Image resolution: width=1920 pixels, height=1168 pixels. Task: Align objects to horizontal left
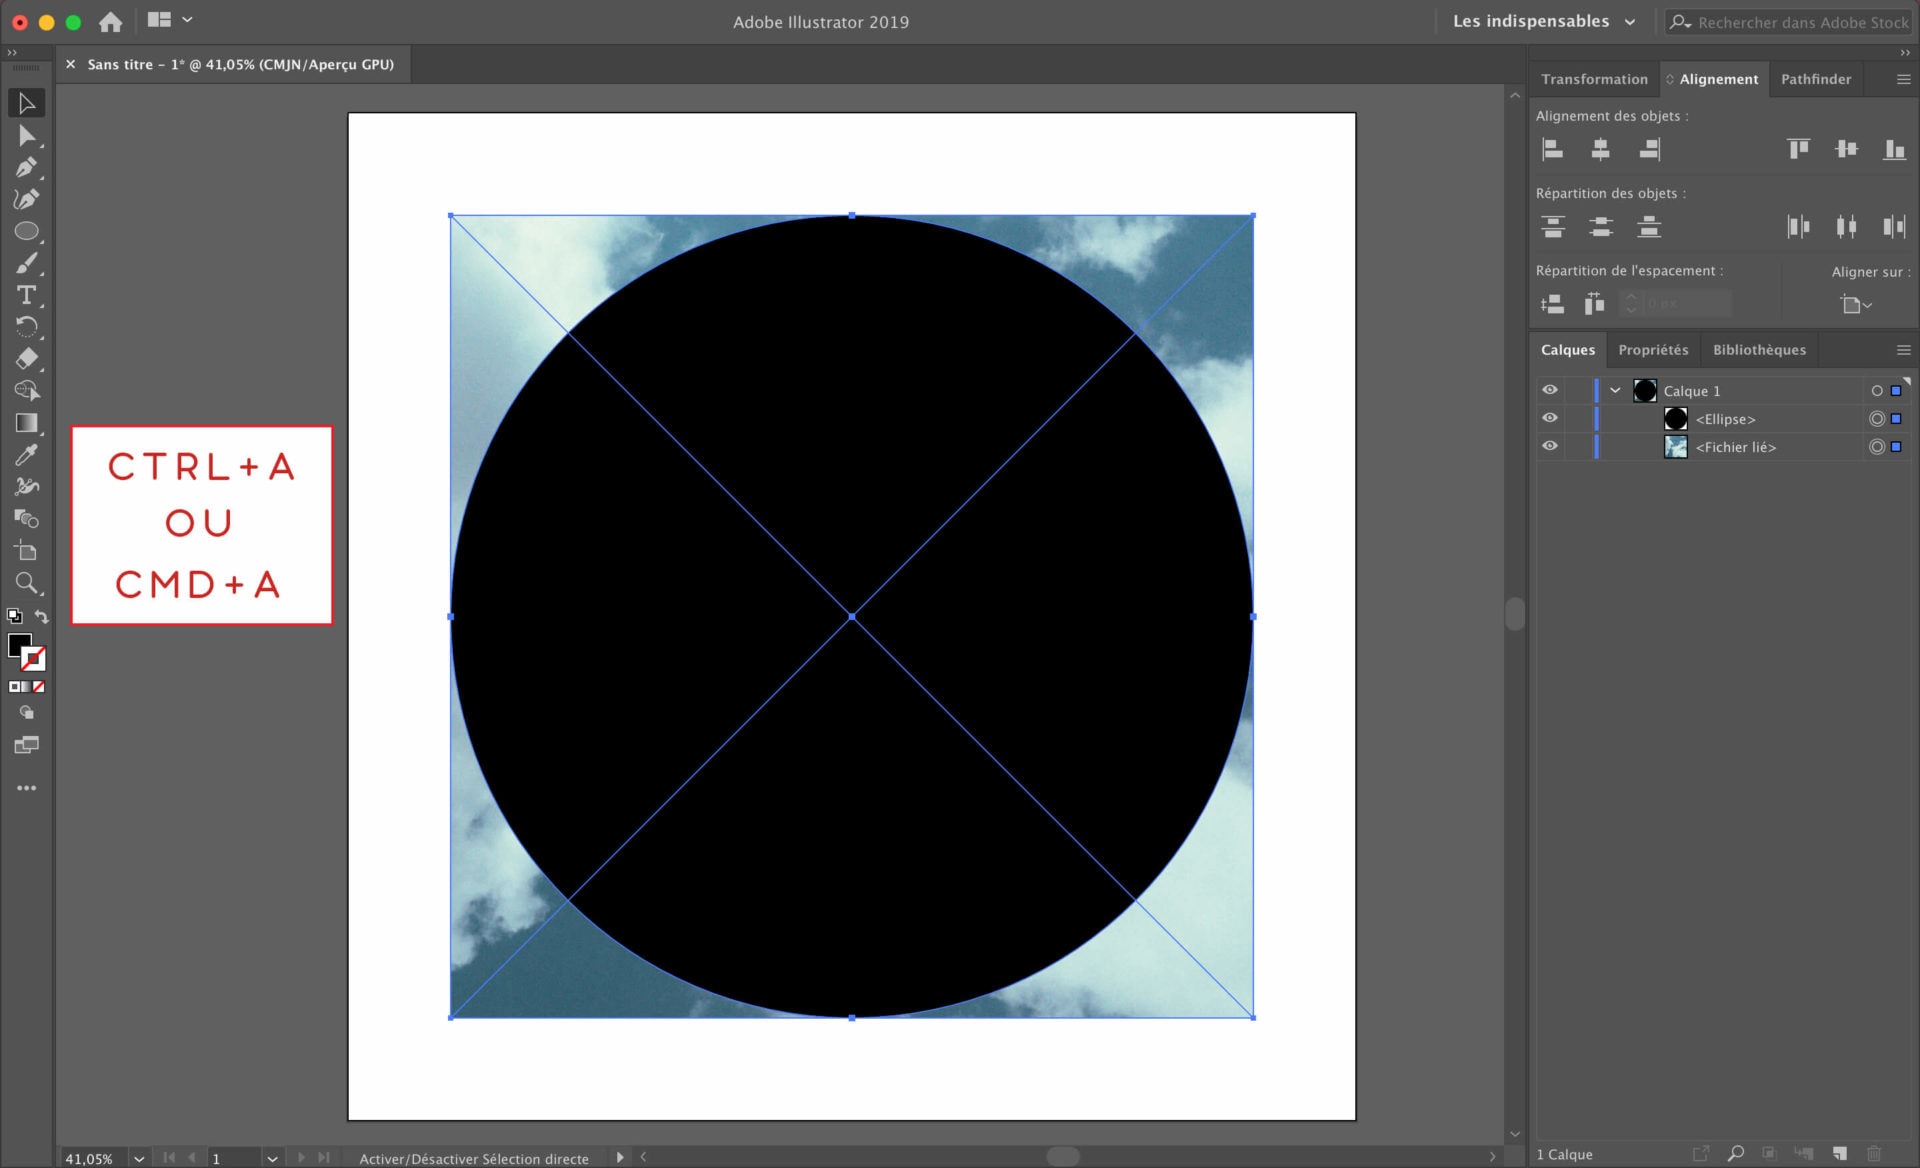(x=1552, y=149)
